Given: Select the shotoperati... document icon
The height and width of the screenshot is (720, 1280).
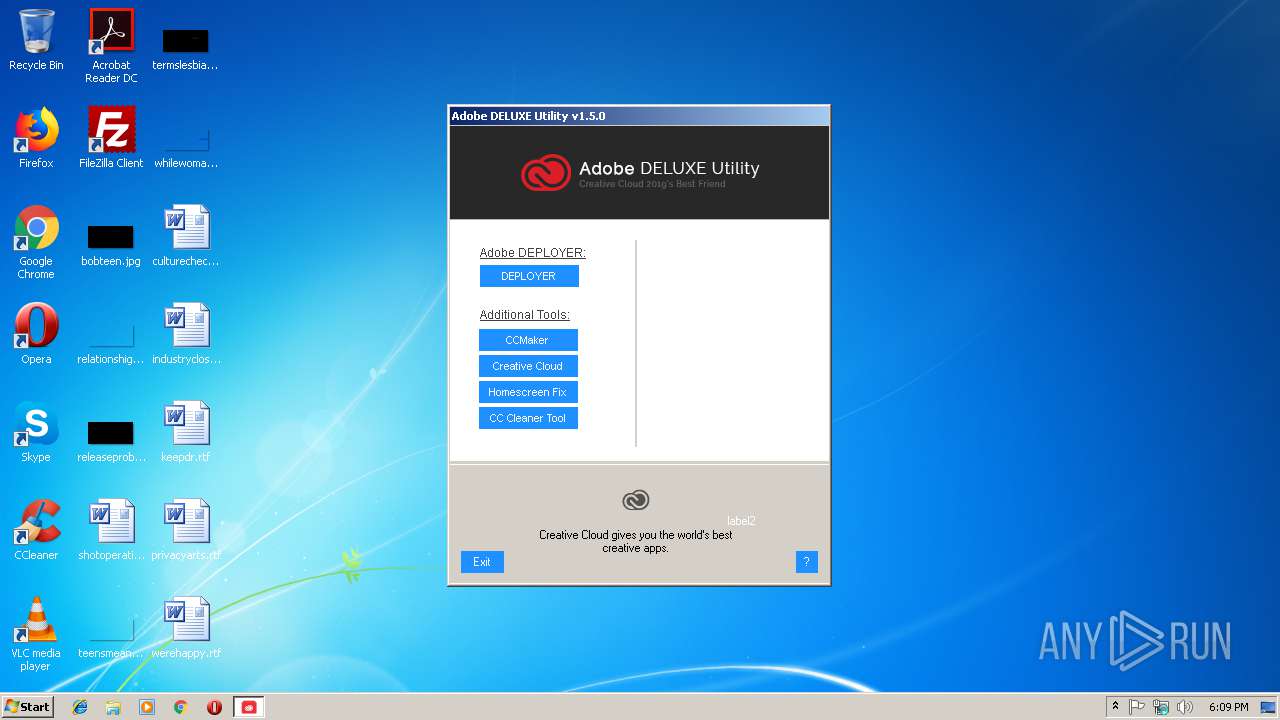Looking at the screenshot, I should click(111, 530).
